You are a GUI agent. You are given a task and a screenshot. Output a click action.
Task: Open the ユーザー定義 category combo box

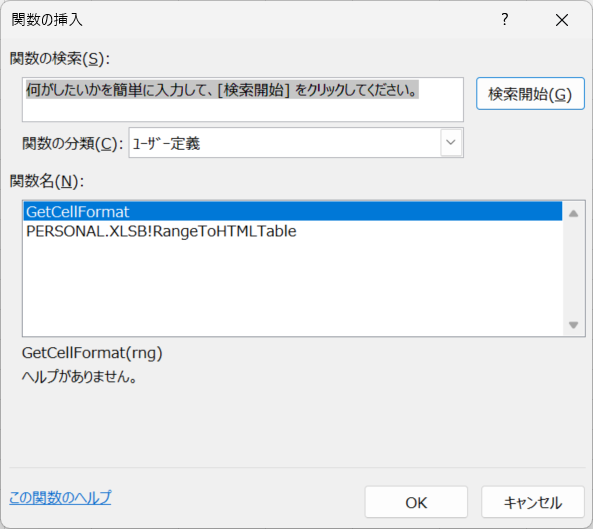pyautogui.click(x=296, y=143)
